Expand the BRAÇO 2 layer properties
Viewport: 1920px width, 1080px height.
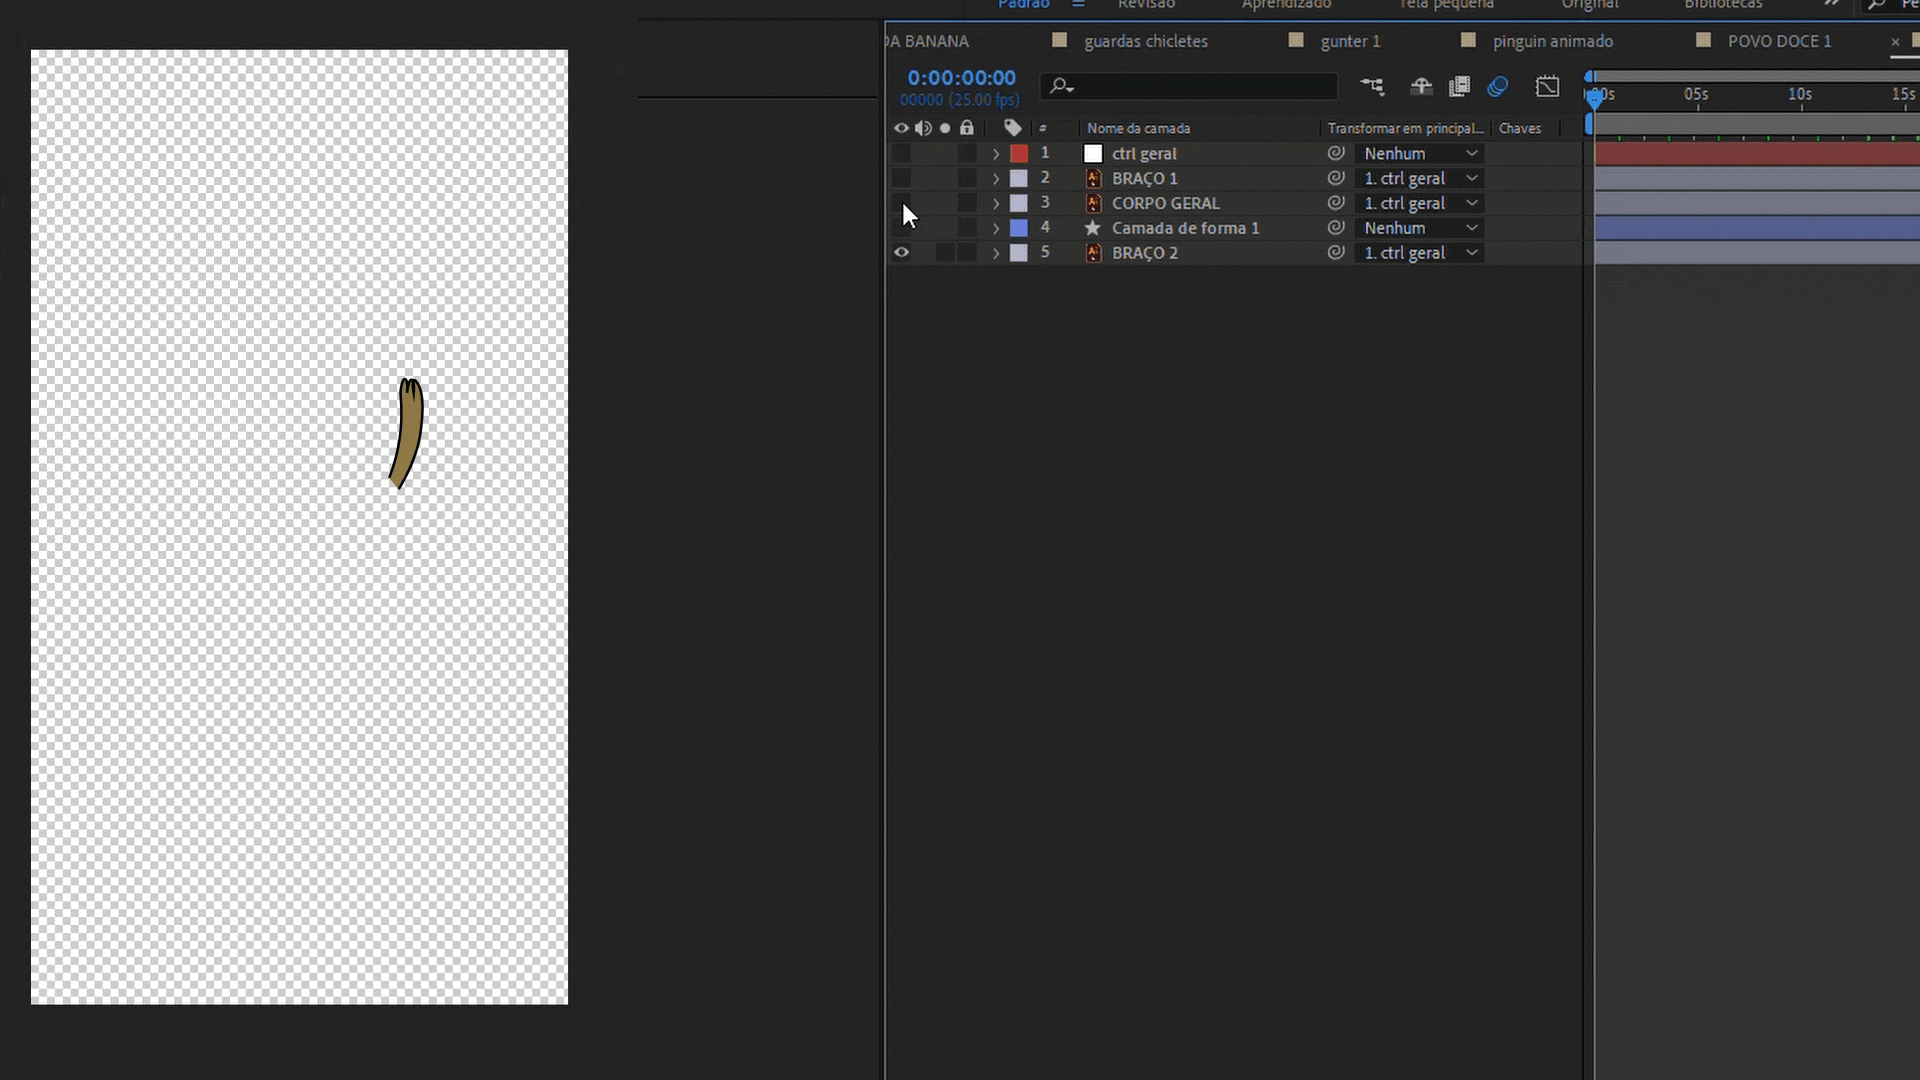click(996, 253)
